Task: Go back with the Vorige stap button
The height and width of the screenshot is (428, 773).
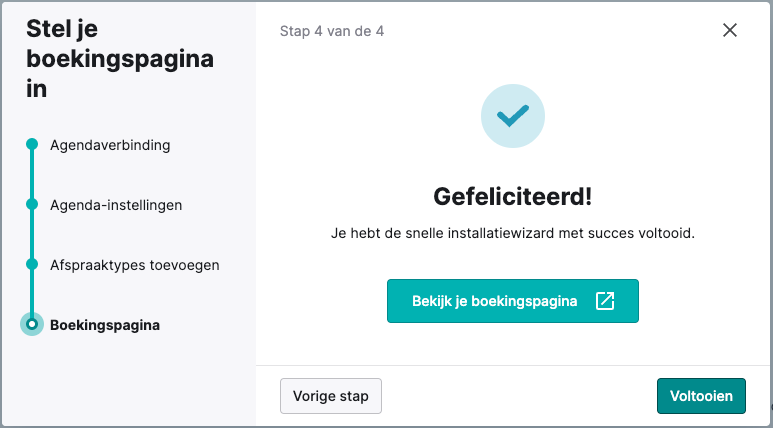Action: (x=331, y=396)
